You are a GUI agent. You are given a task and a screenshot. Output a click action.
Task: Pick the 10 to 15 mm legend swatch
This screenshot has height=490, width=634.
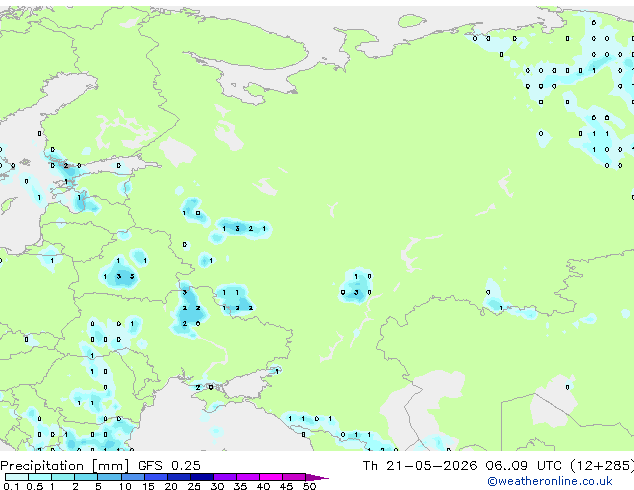pos(133,477)
